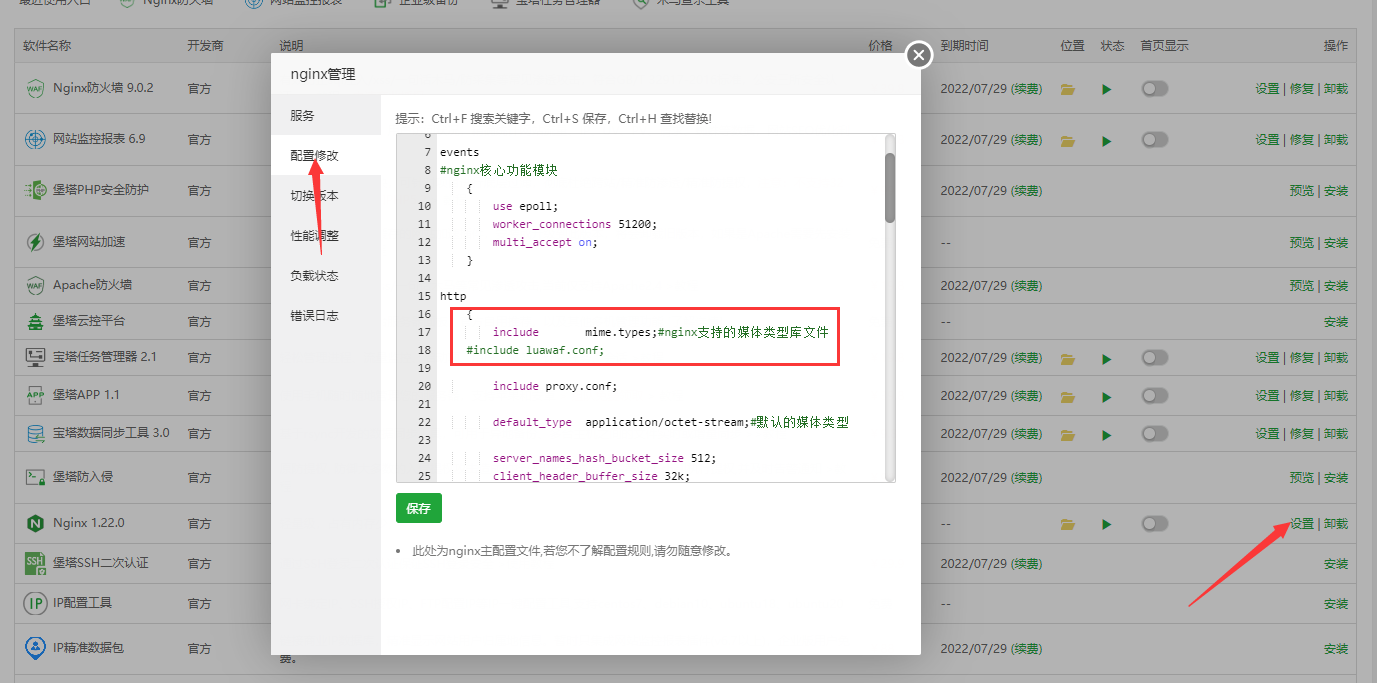The image size is (1377, 683).
Task: Click the 'use epoll;' code line
Action: click(525, 206)
